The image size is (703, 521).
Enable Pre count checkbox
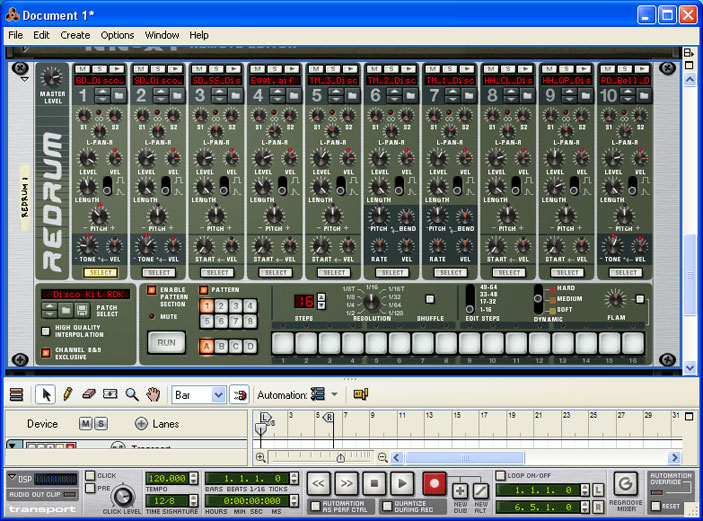(x=91, y=488)
